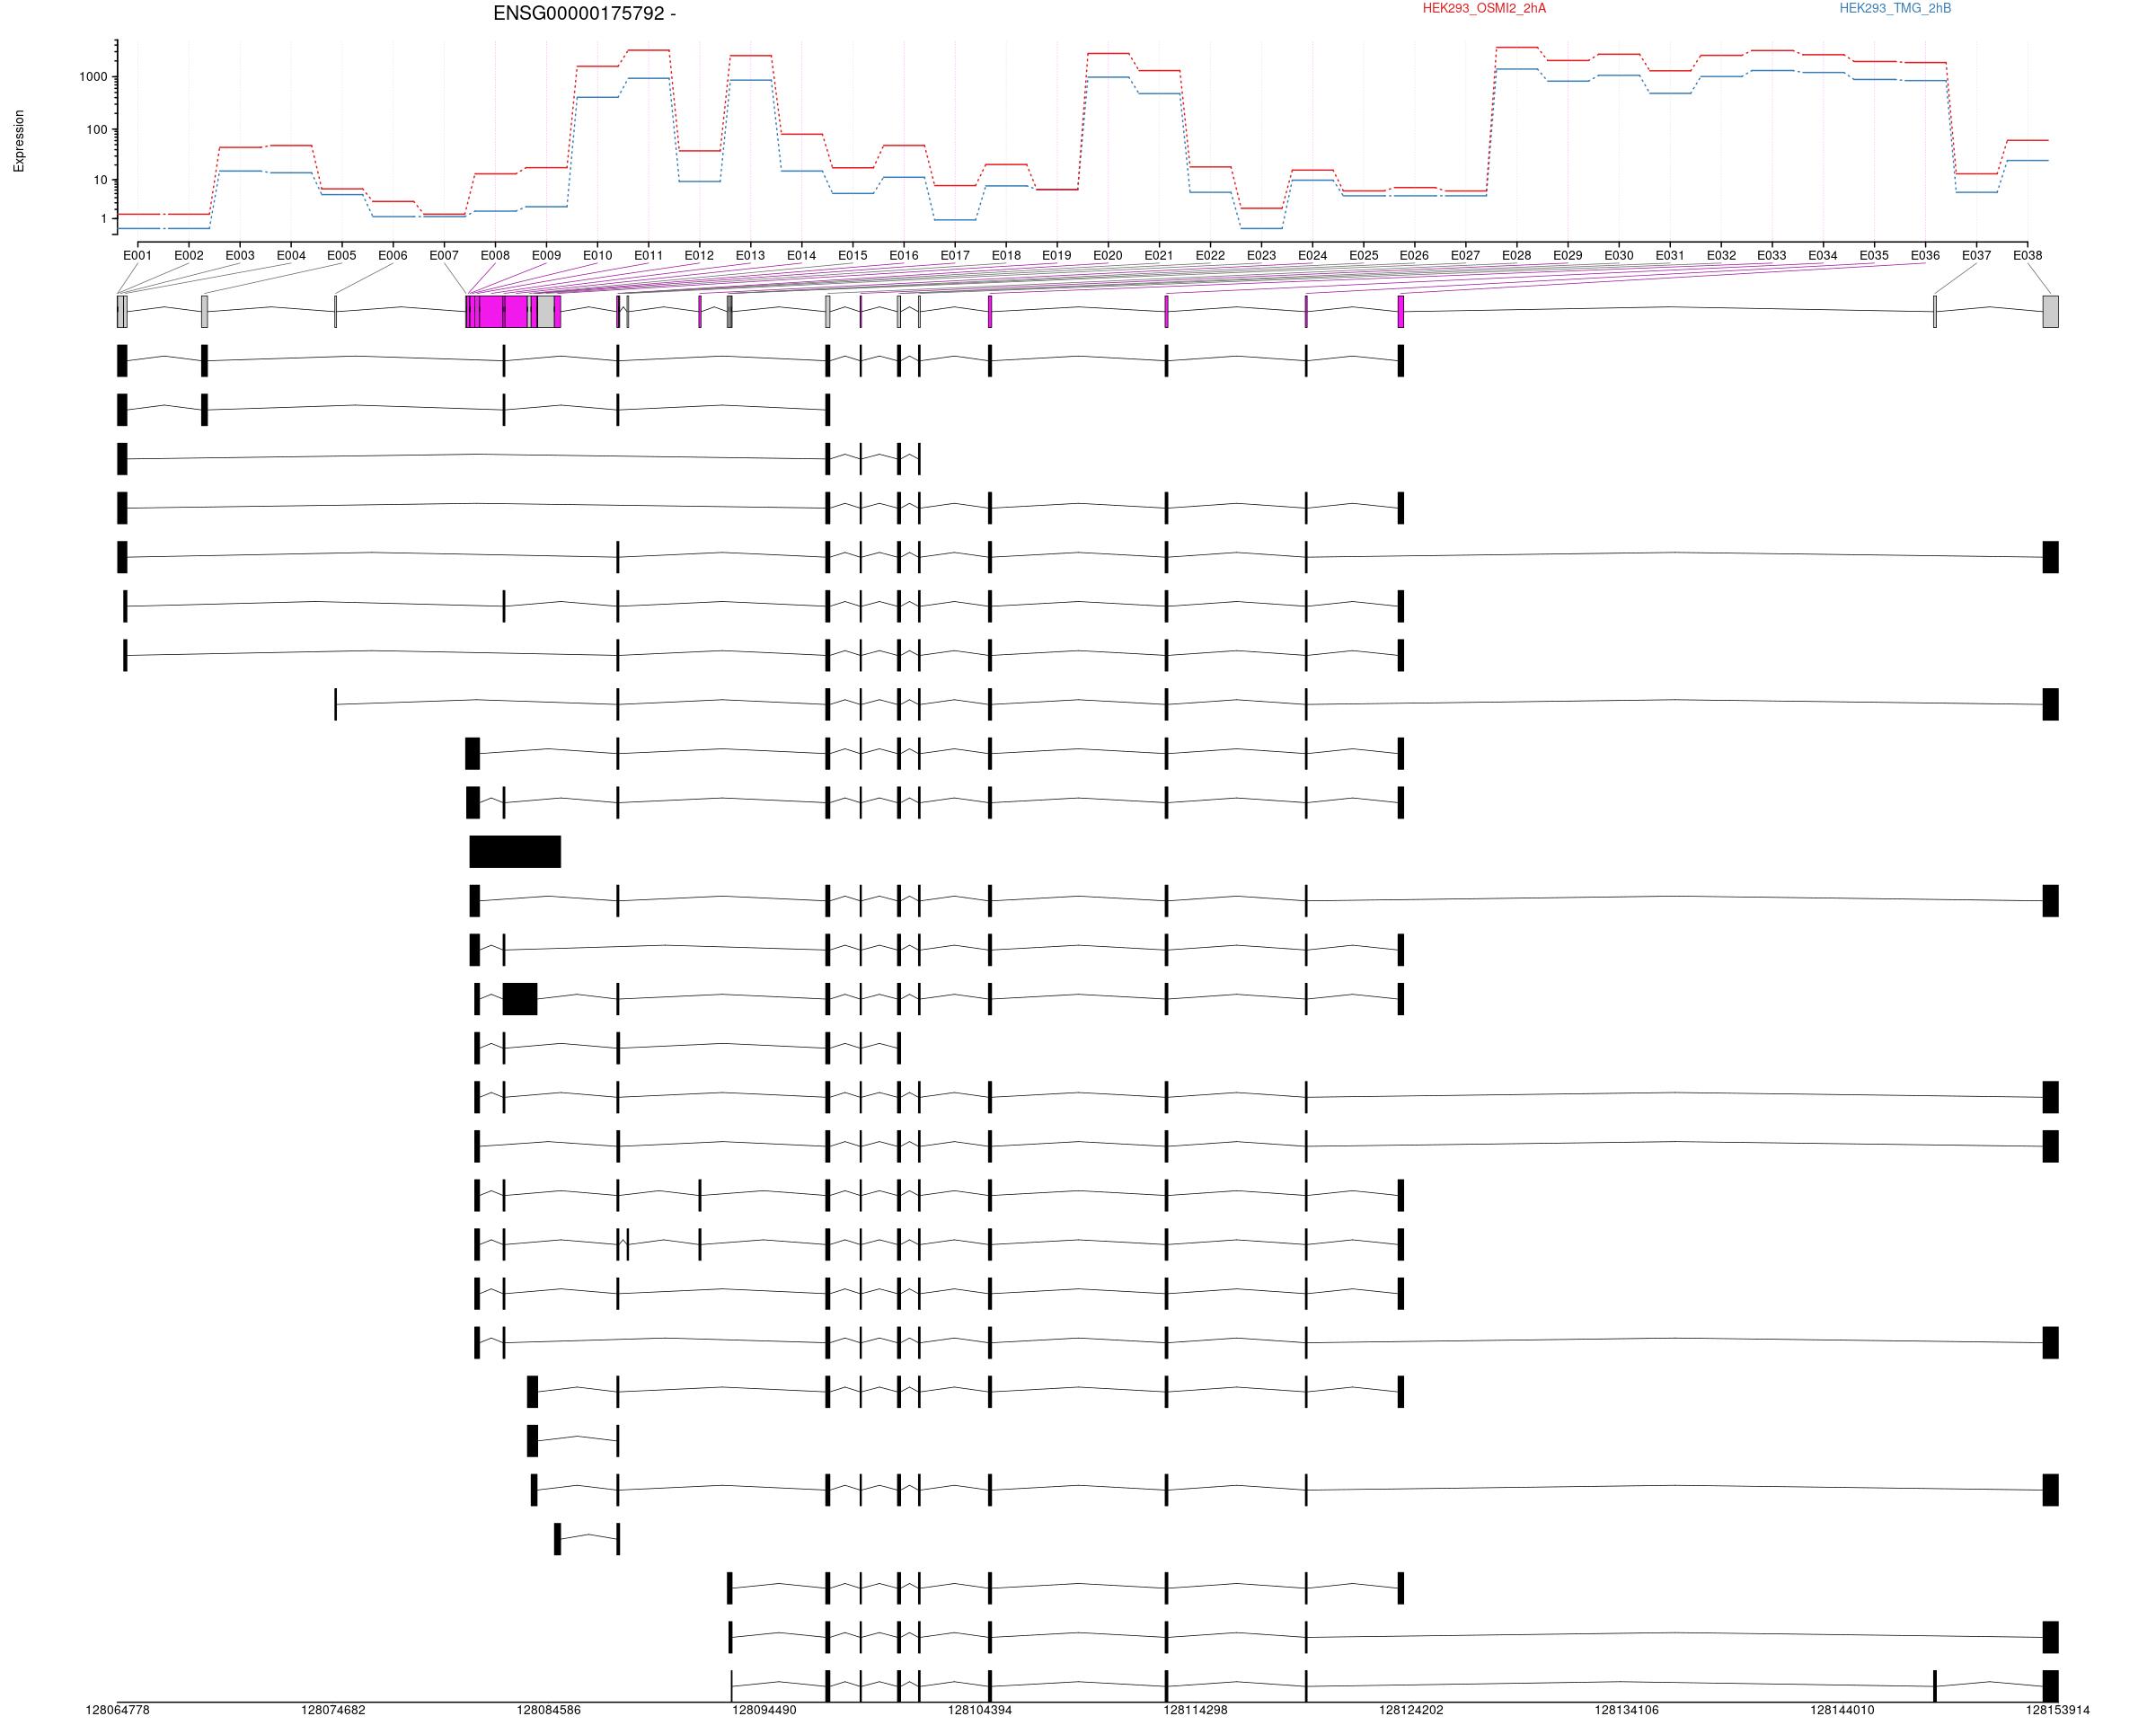Click exon label E004
Viewport: 2156px width, 1725px height.
290,256
